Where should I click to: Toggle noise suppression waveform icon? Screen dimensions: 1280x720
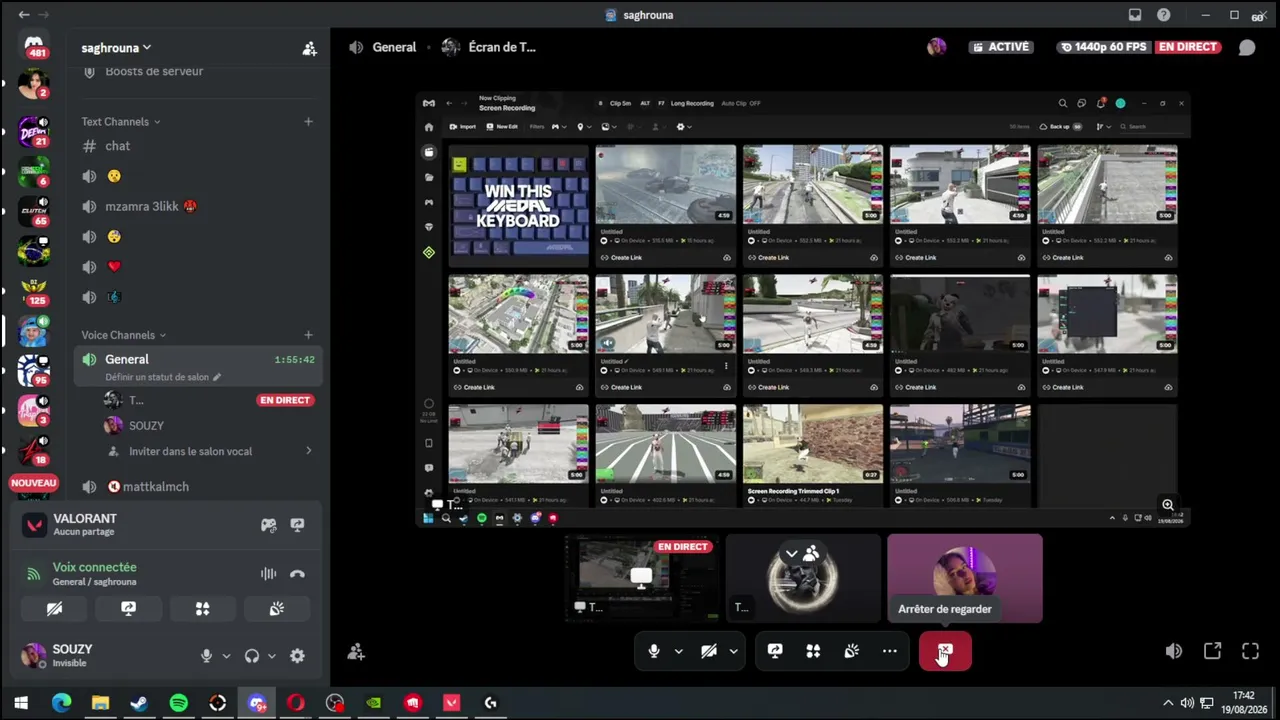269,574
